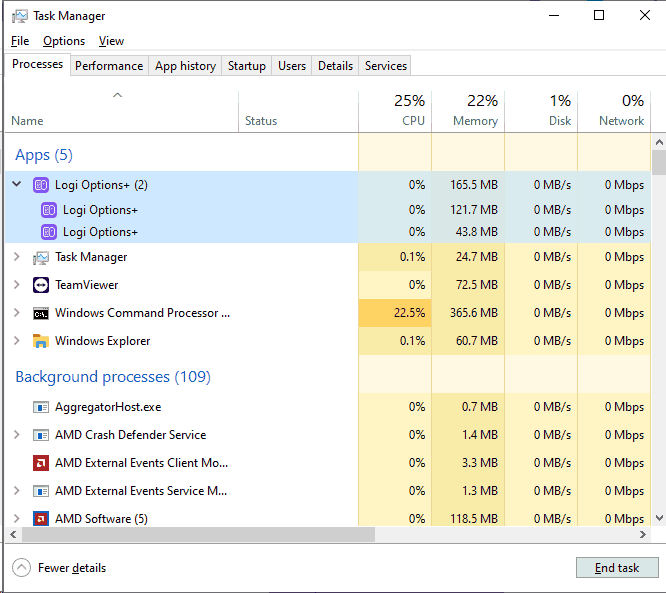
Task: Switch to the Startup tab
Action: click(246, 66)
